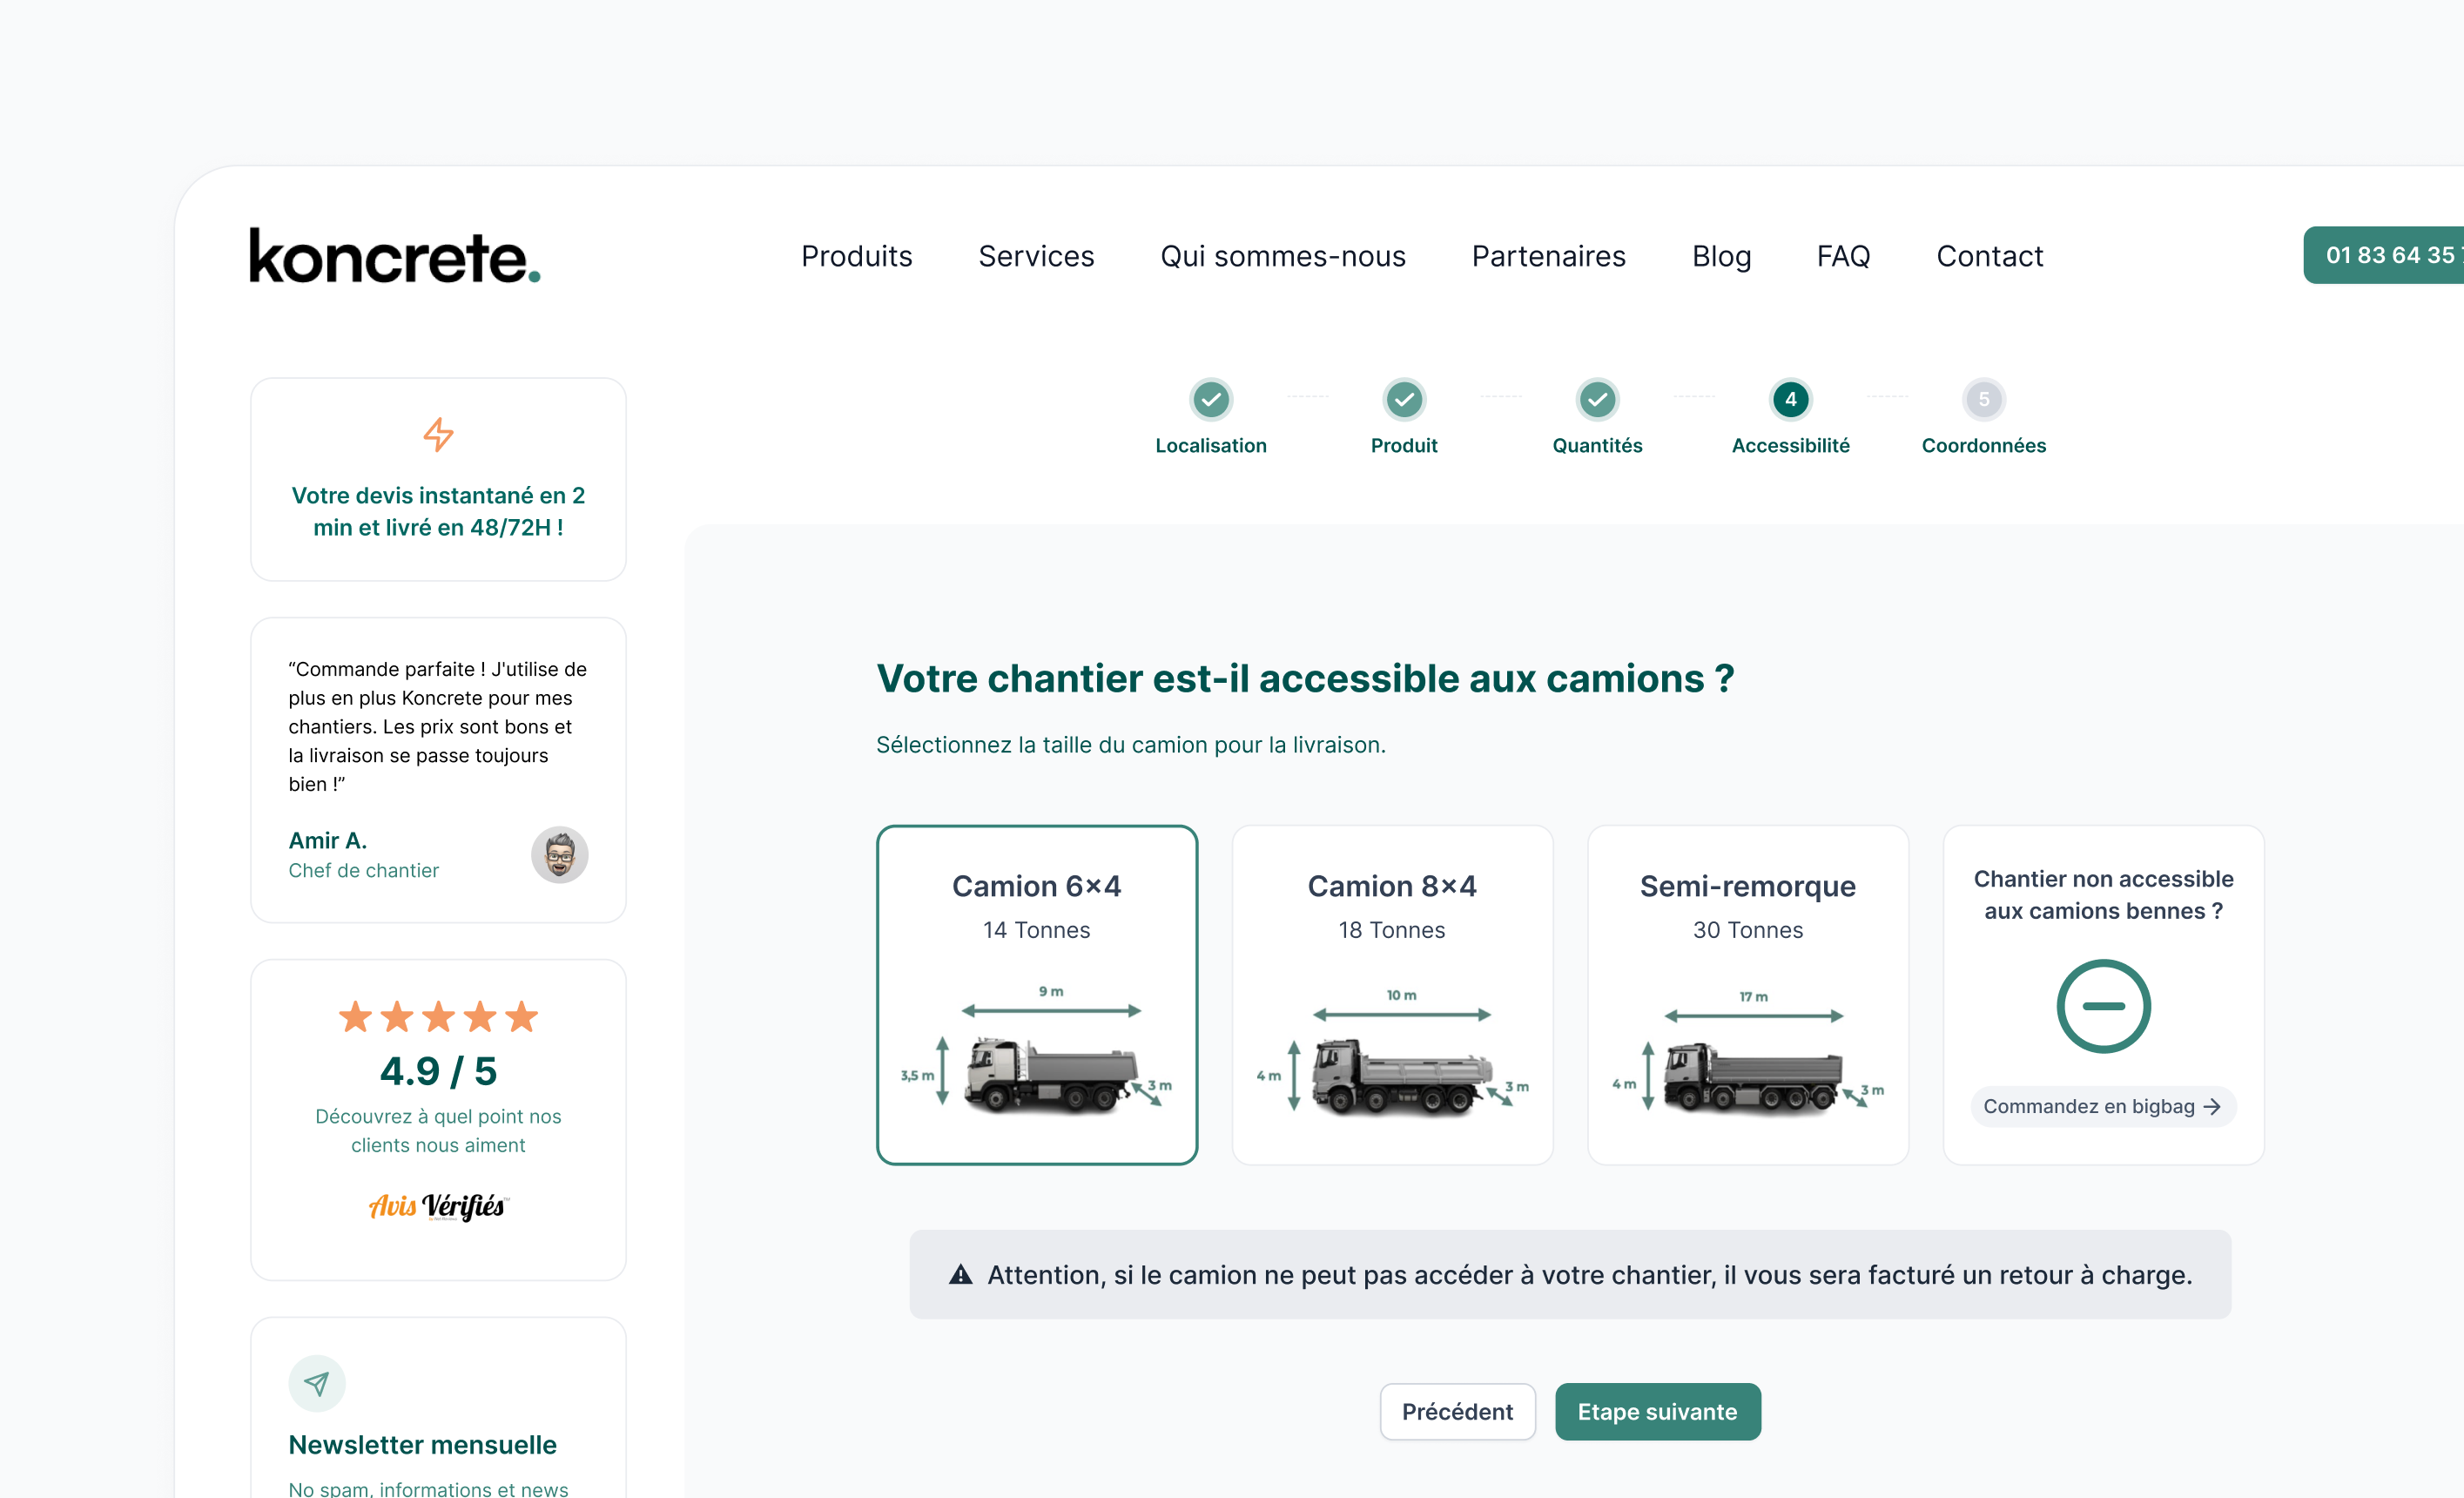Click the Produit step checkmark
This screenshot has height=1498, width=2464.
(x=1404, y=399)
